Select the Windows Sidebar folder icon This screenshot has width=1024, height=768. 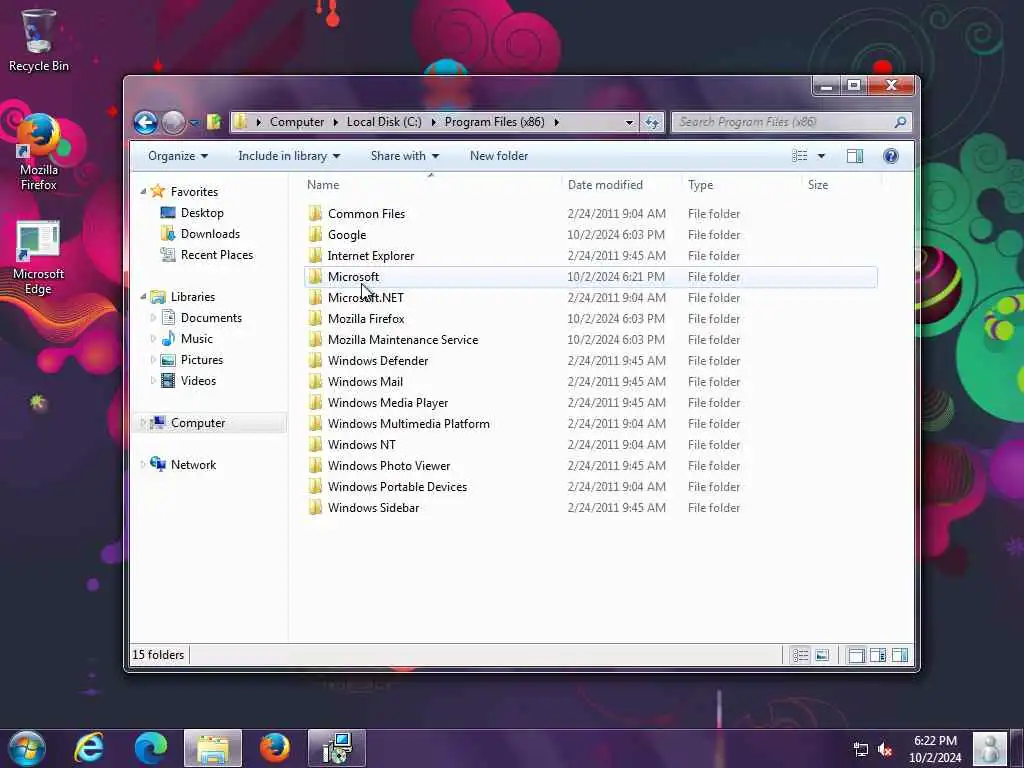[315, 507]
